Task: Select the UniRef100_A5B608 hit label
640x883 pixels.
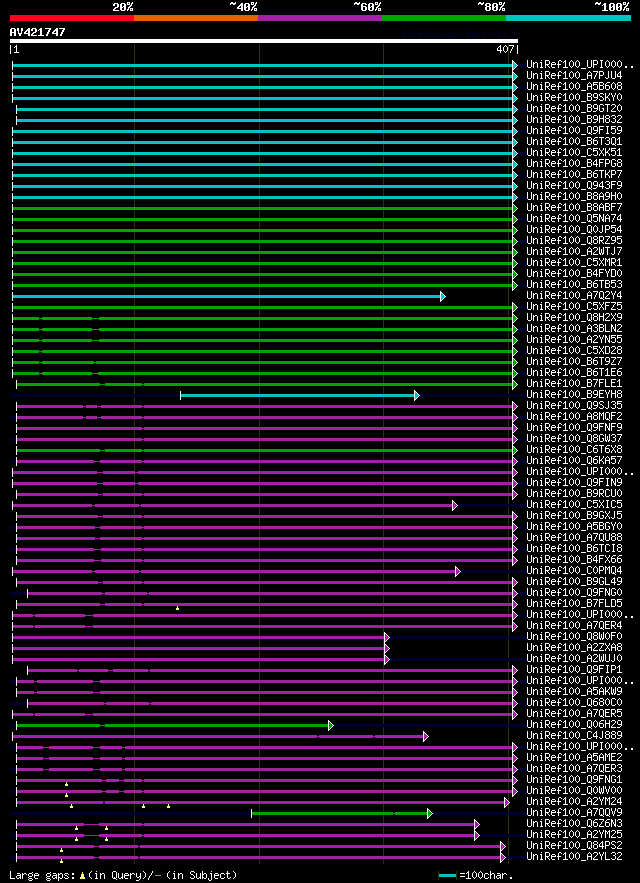Action: (x=574, y=87)
